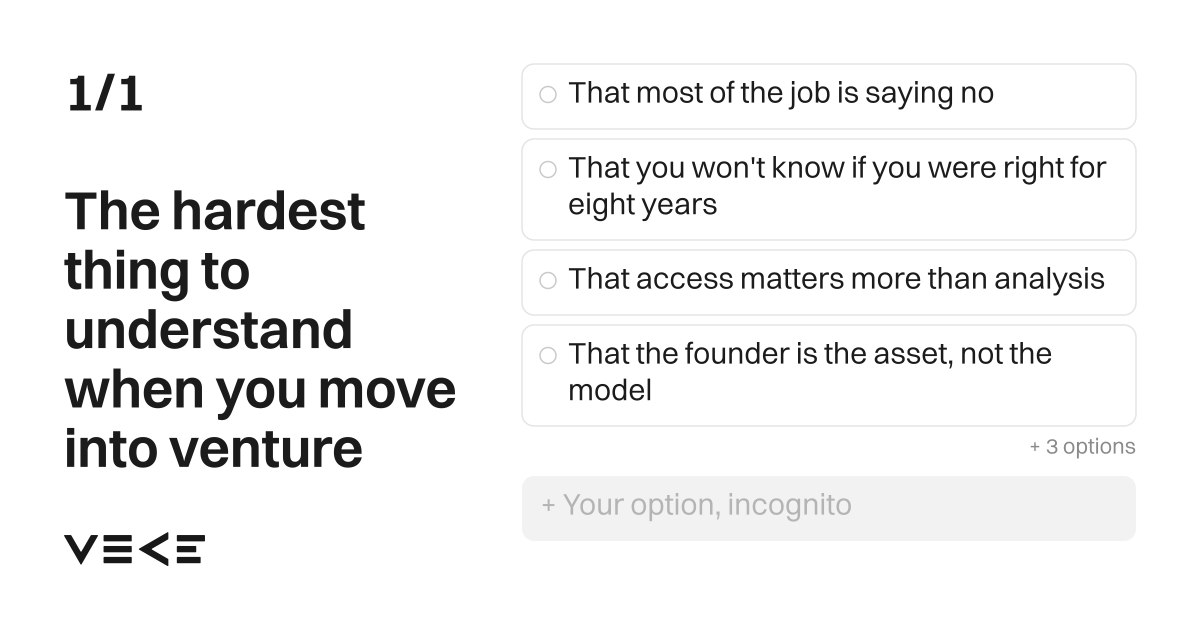Click the plus sign in the custom option field
1200x630 pixels.
click(549, 505)
